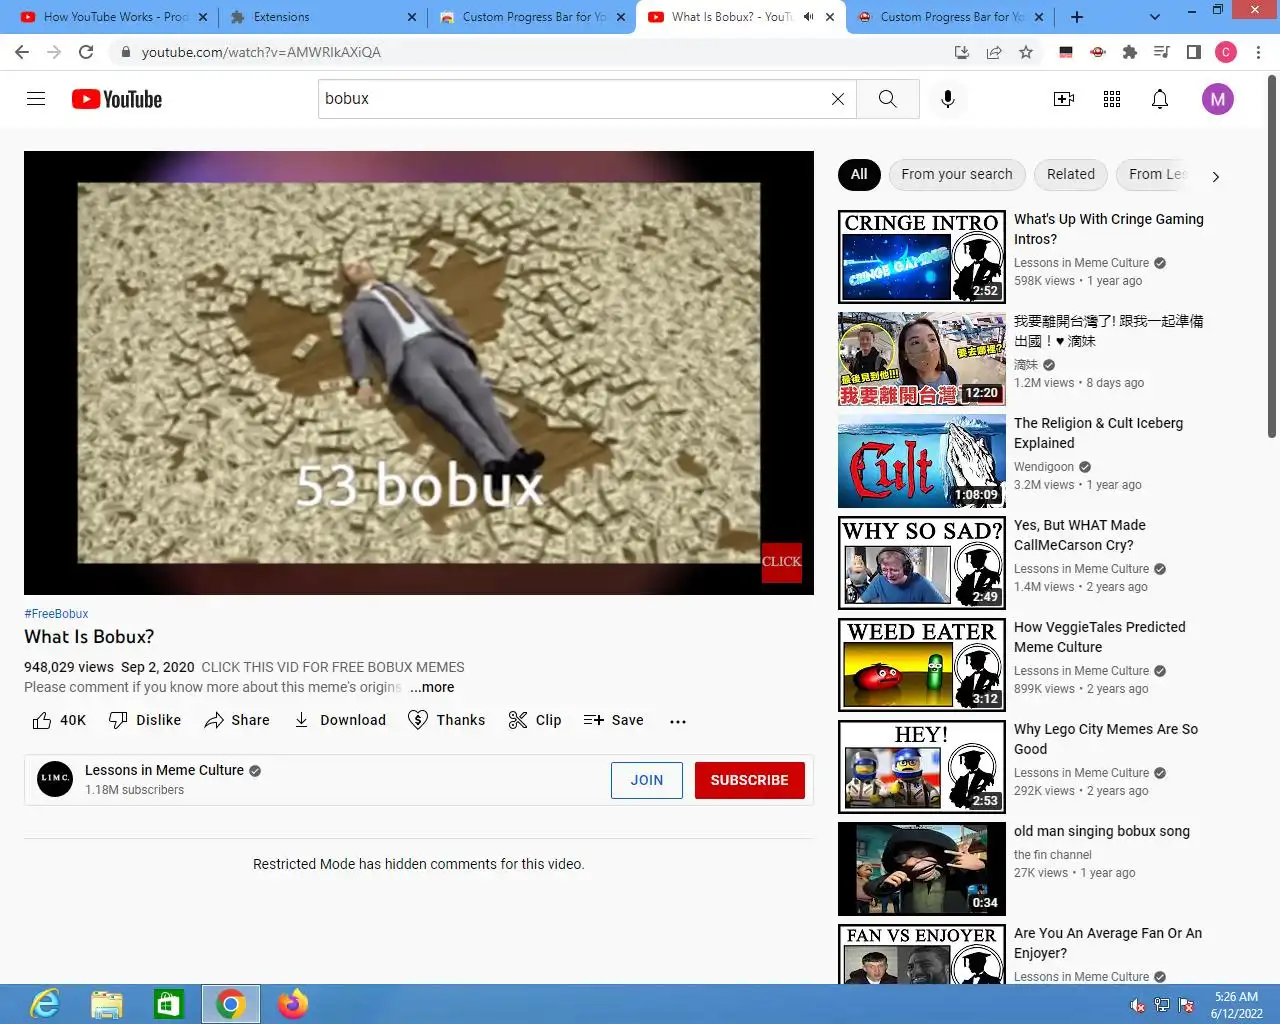
Task: Click the video player area
Action: 419,373
